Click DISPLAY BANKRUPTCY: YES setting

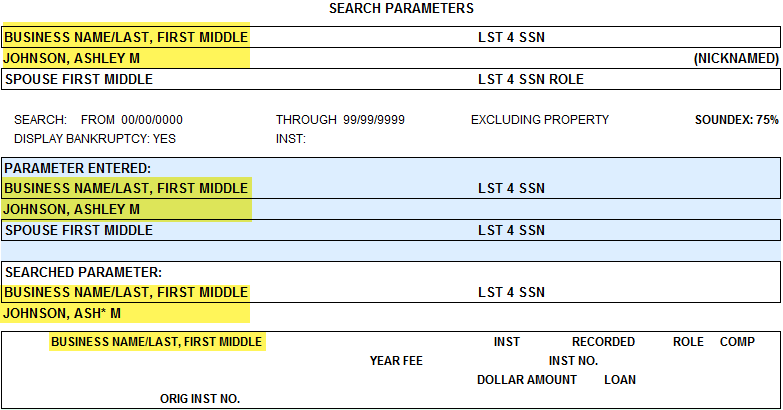pyautogui.click(x=95, y=139)
